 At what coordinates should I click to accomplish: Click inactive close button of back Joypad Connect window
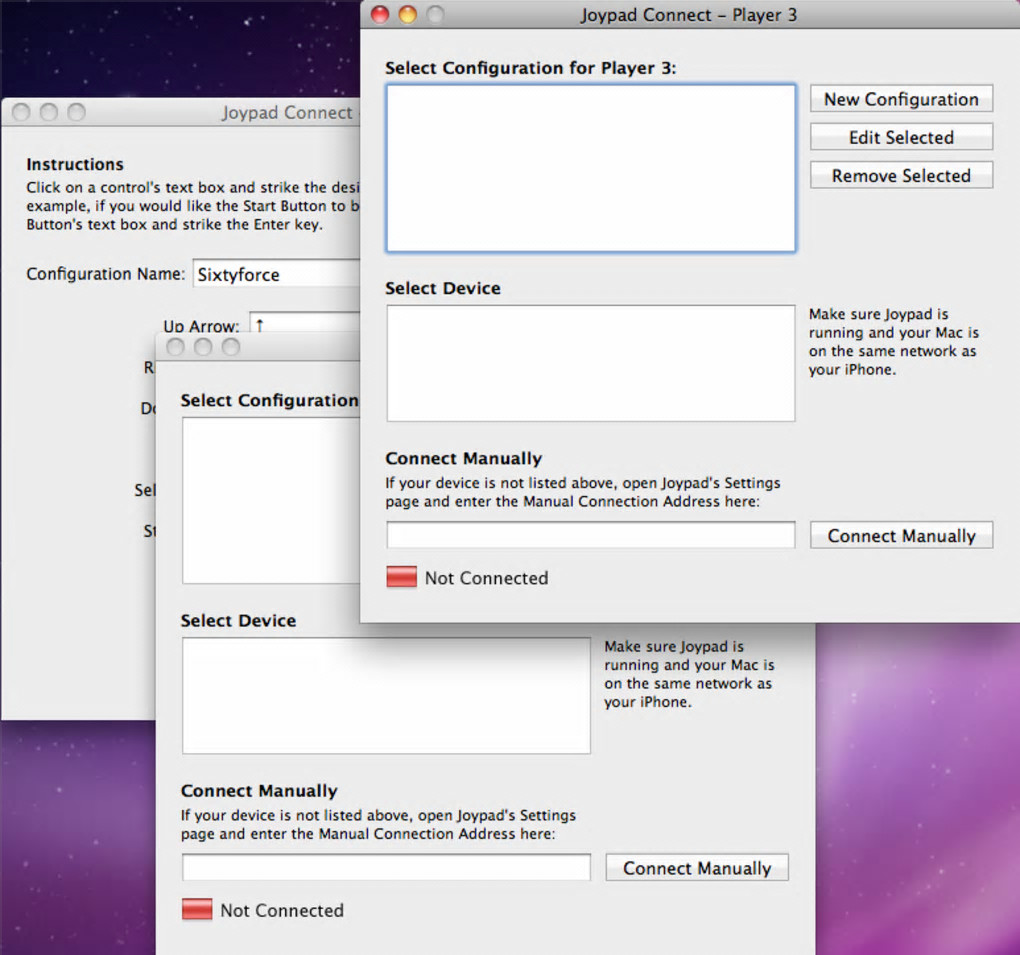[21, 113]
